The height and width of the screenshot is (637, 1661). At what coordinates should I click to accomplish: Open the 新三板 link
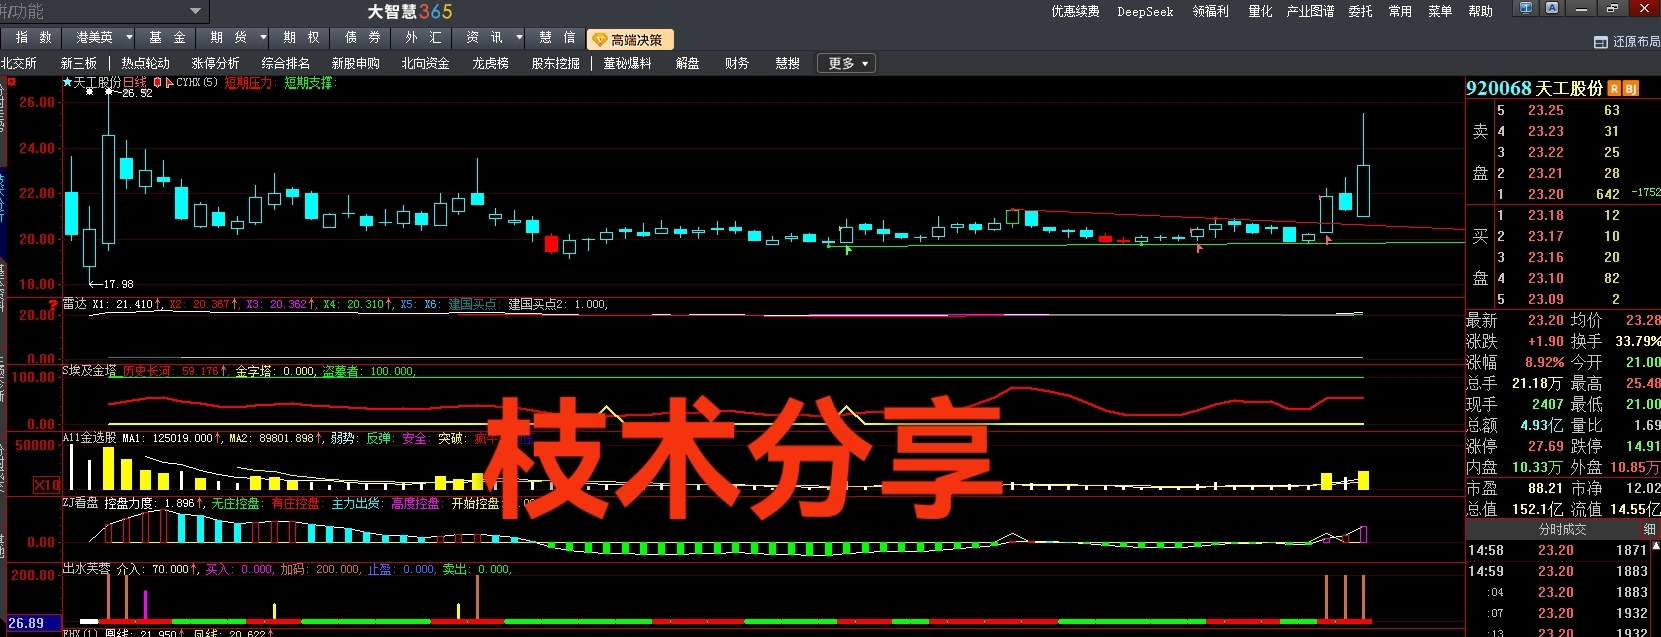79,63
